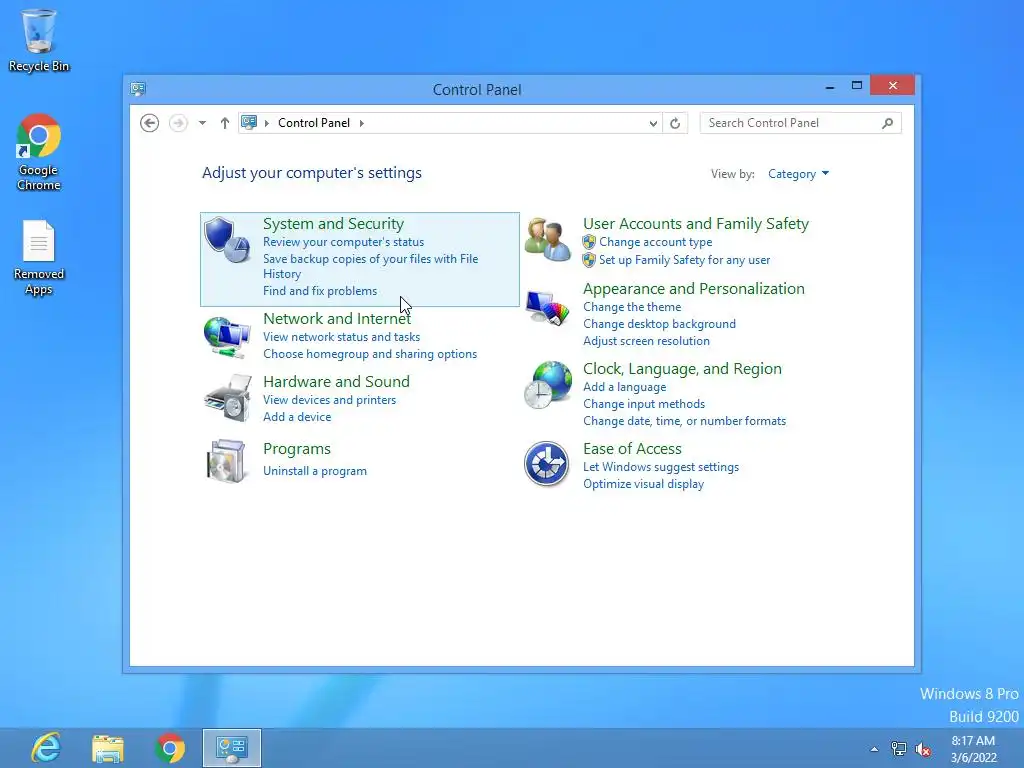Click Optimize visual display
This screenshot has height=768, width=1024.
pyautogui.click(x=643, y=484)
